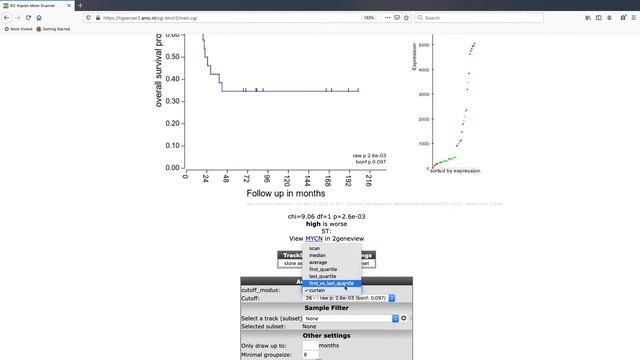
Task: Open page actions three-dot menu
Action: click(387, 18)
